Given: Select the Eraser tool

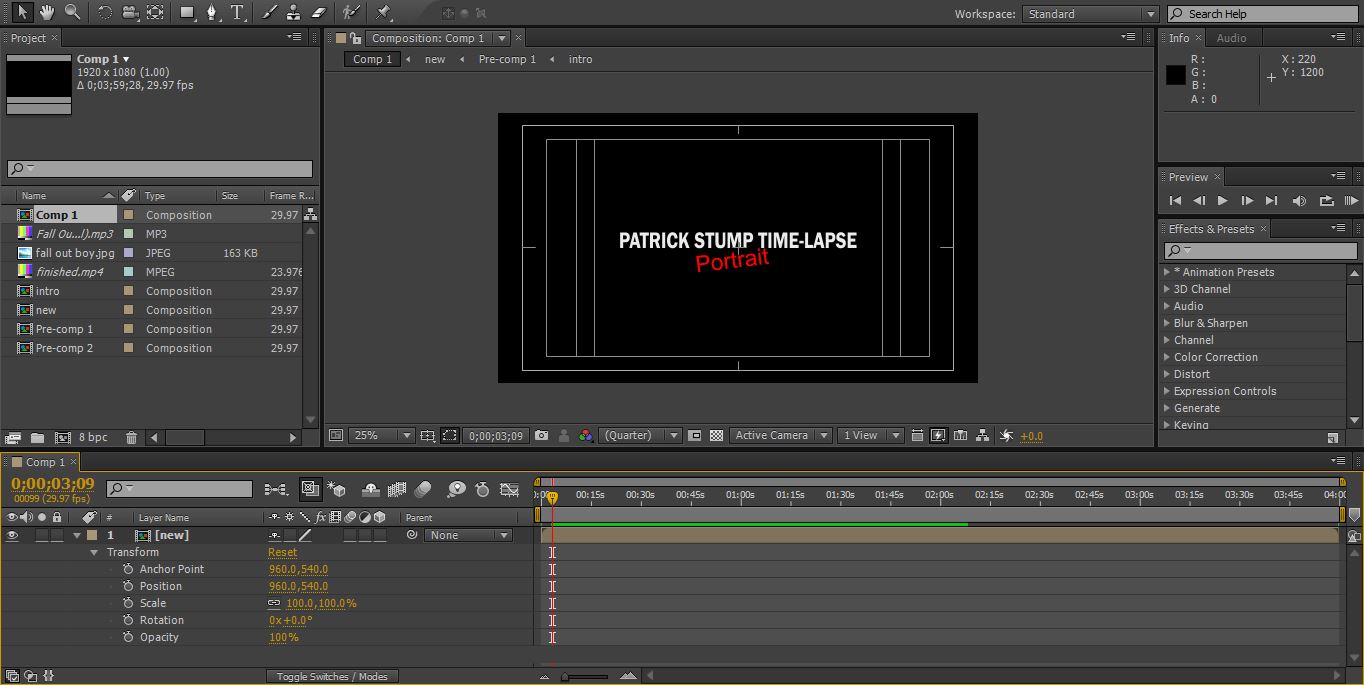Looking at the screenshot, I should tap(318, 12).
